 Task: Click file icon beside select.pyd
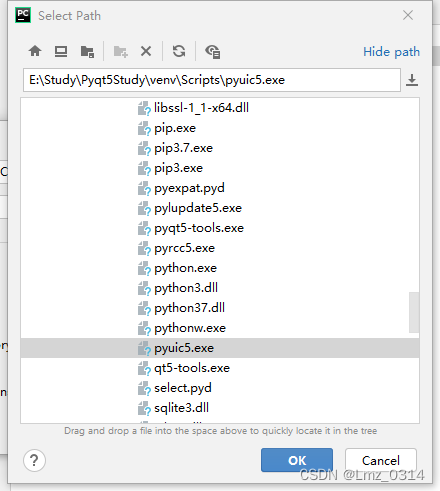pos(144,389)
